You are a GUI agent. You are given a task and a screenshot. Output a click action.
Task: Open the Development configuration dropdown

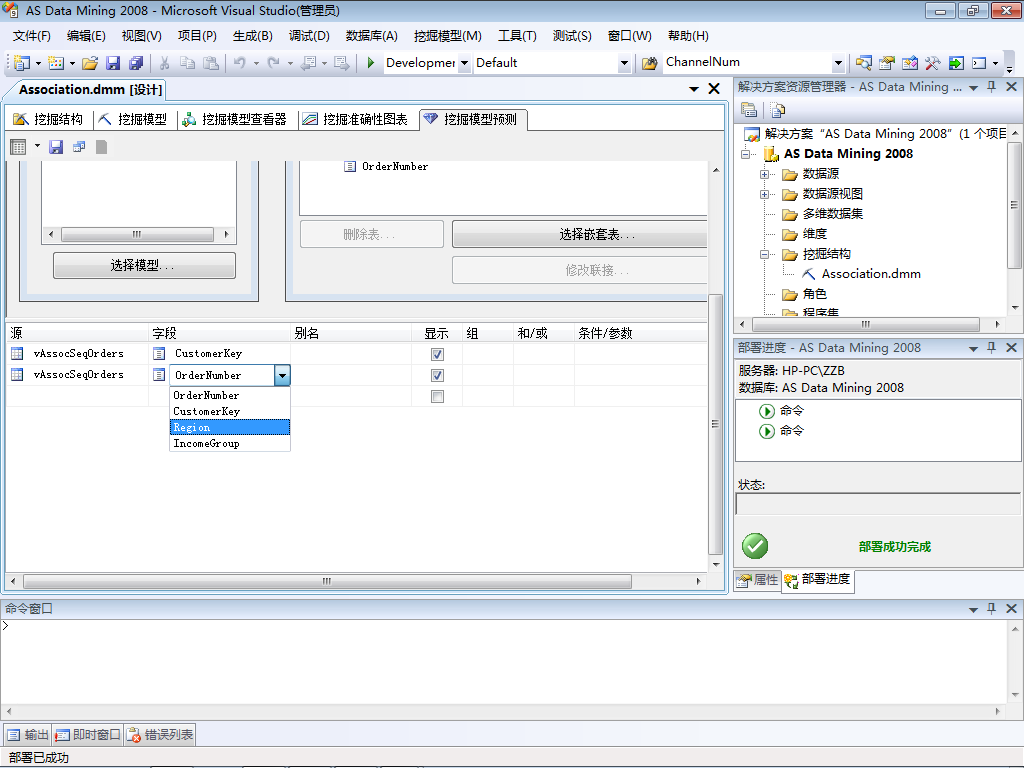point(464,63)
